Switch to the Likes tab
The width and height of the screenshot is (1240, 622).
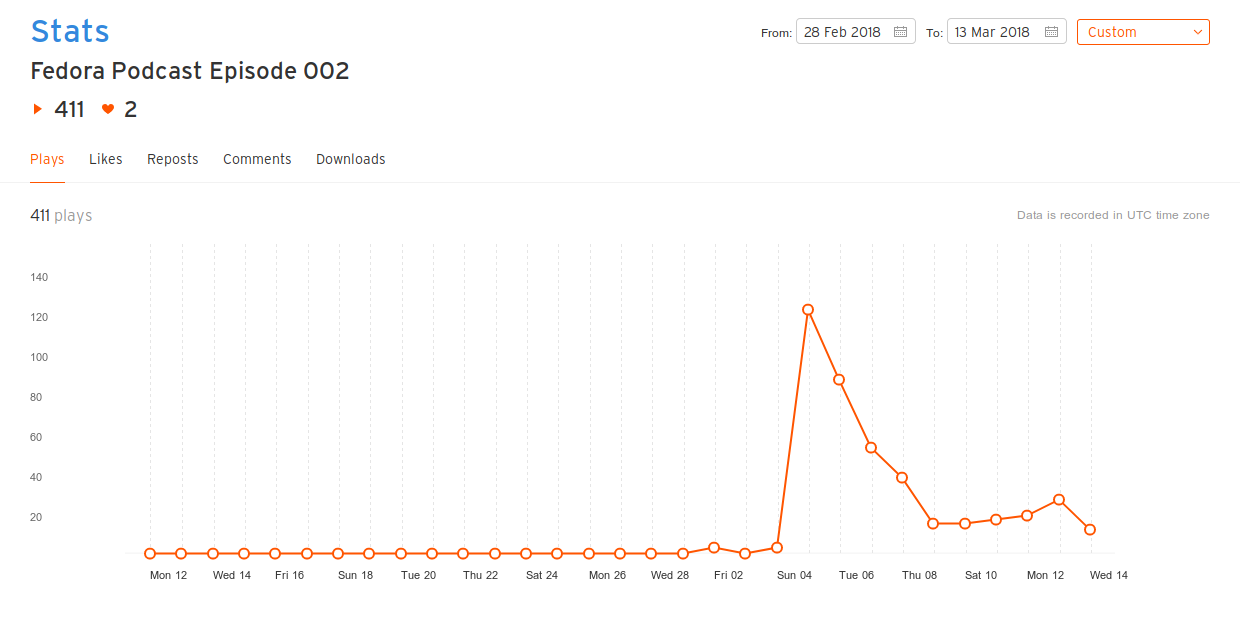[x=106, y=159]
